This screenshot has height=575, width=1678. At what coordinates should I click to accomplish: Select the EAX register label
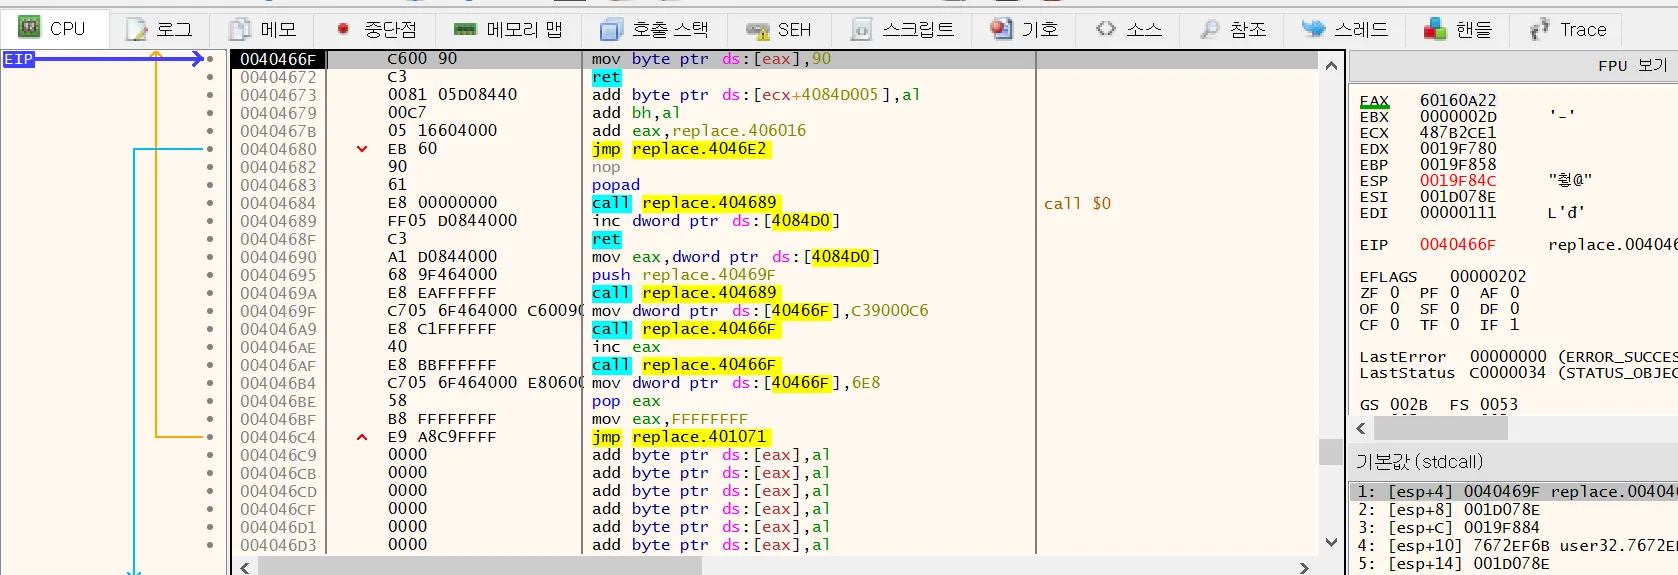tap(1374, 101)
